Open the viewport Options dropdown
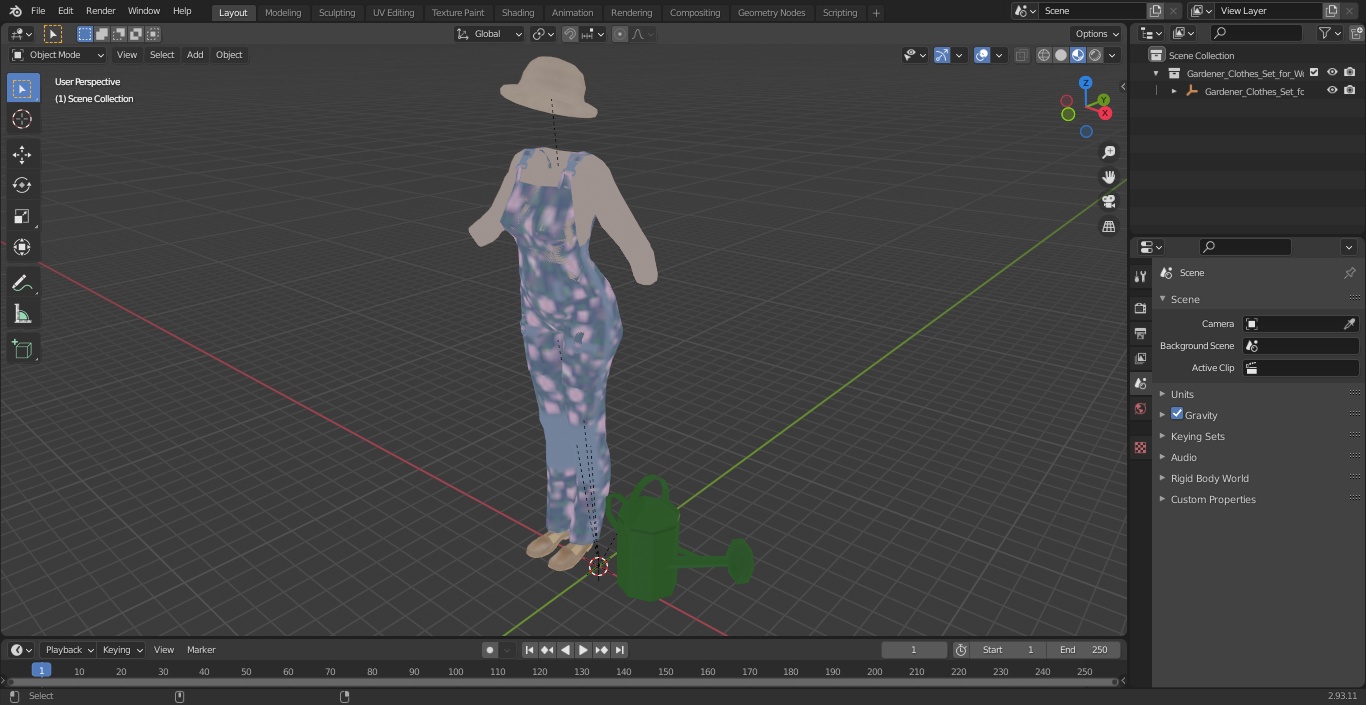 (1097, 34)
